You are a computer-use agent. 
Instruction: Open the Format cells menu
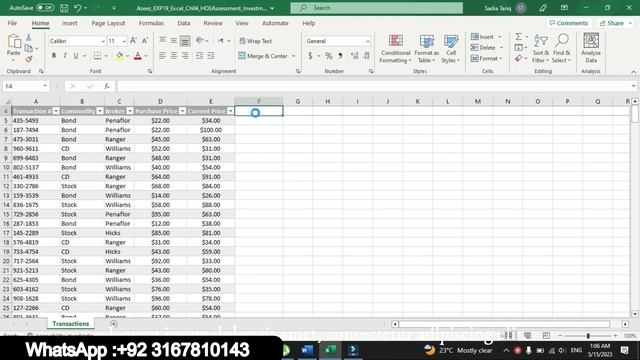(x=486, y=59)
